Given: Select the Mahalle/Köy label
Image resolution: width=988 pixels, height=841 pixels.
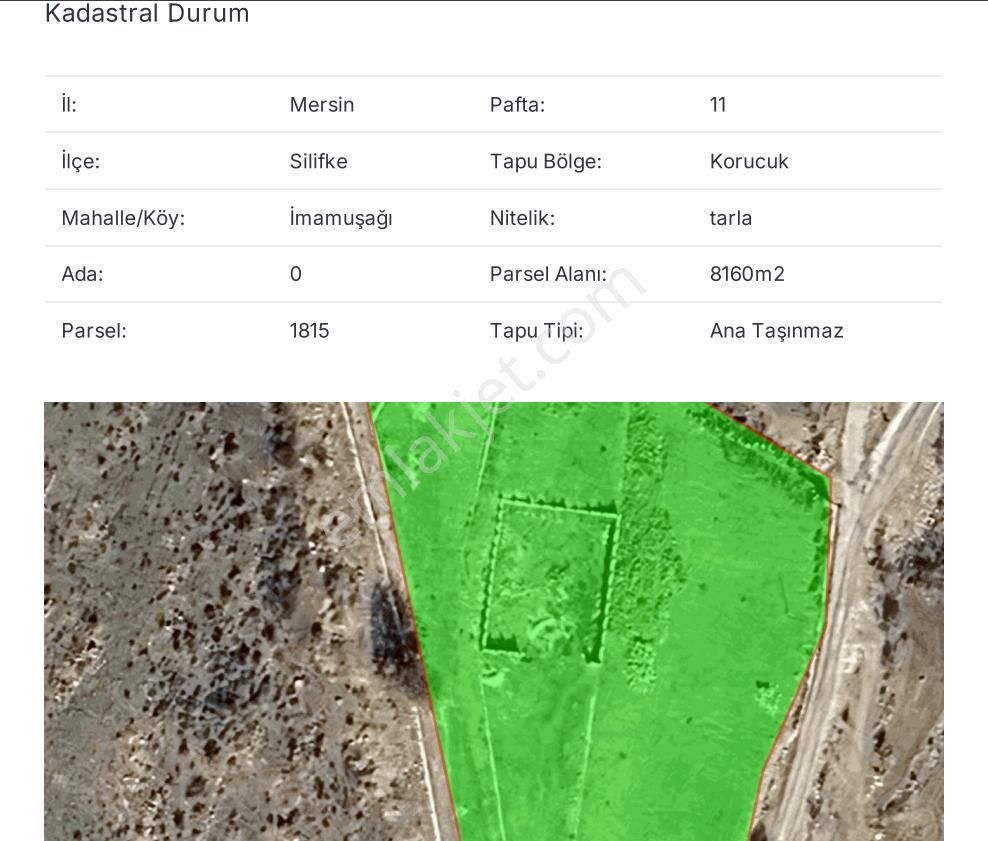Looking at the screenshot, I should [124, 218].
